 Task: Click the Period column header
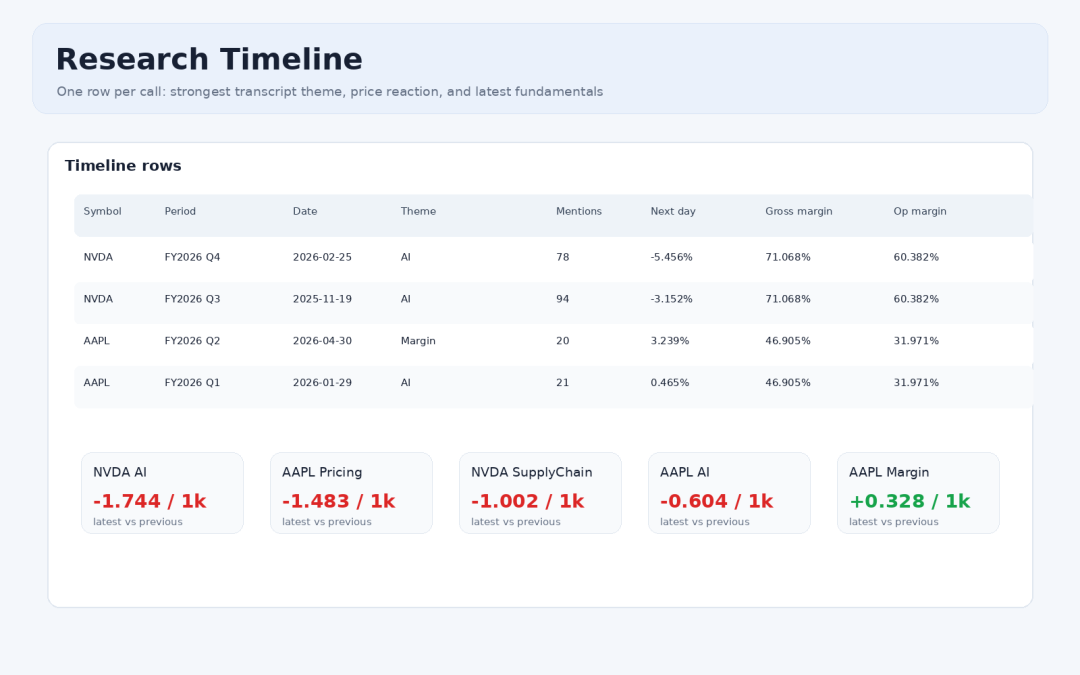click(x=180, y=211)
